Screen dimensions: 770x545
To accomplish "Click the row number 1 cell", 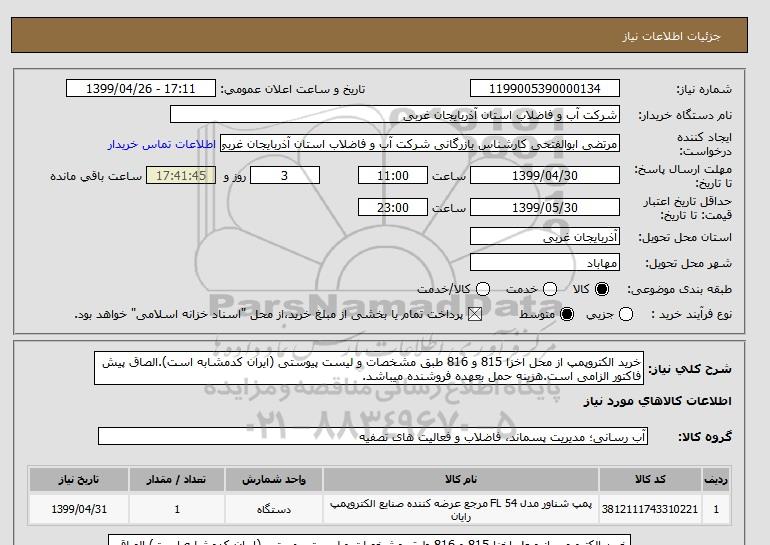I will [716, 509].
